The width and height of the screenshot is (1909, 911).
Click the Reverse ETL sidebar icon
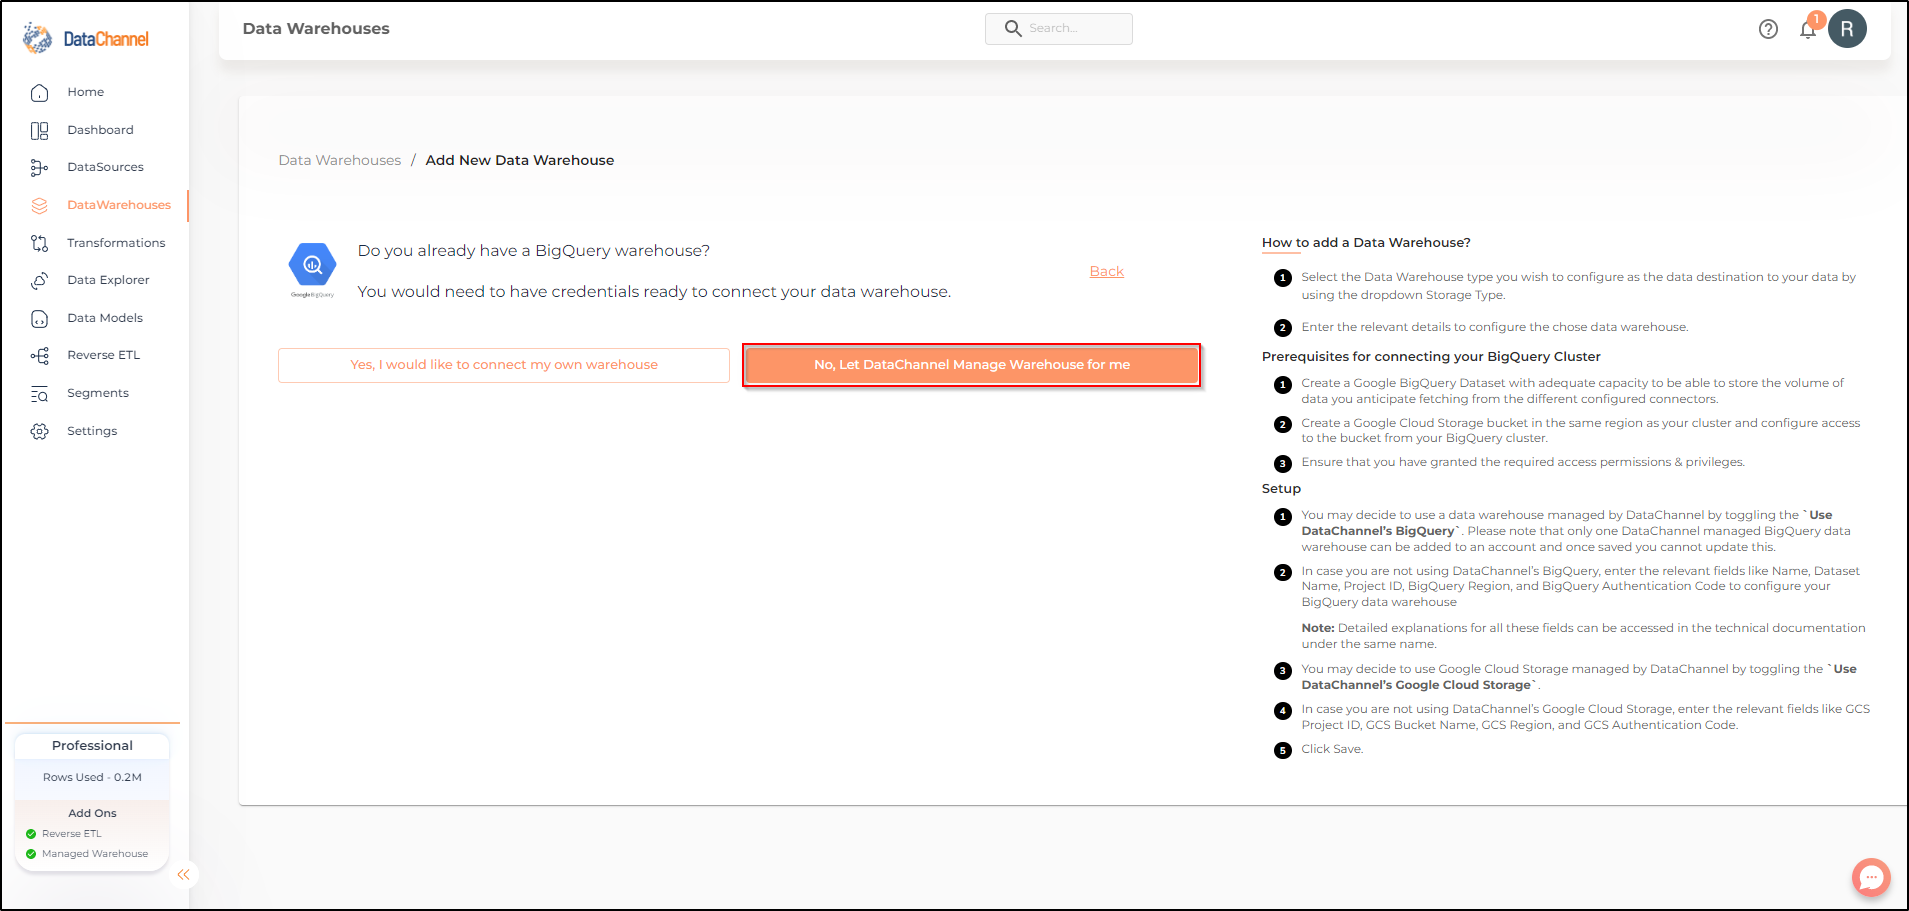coord(39,356)
